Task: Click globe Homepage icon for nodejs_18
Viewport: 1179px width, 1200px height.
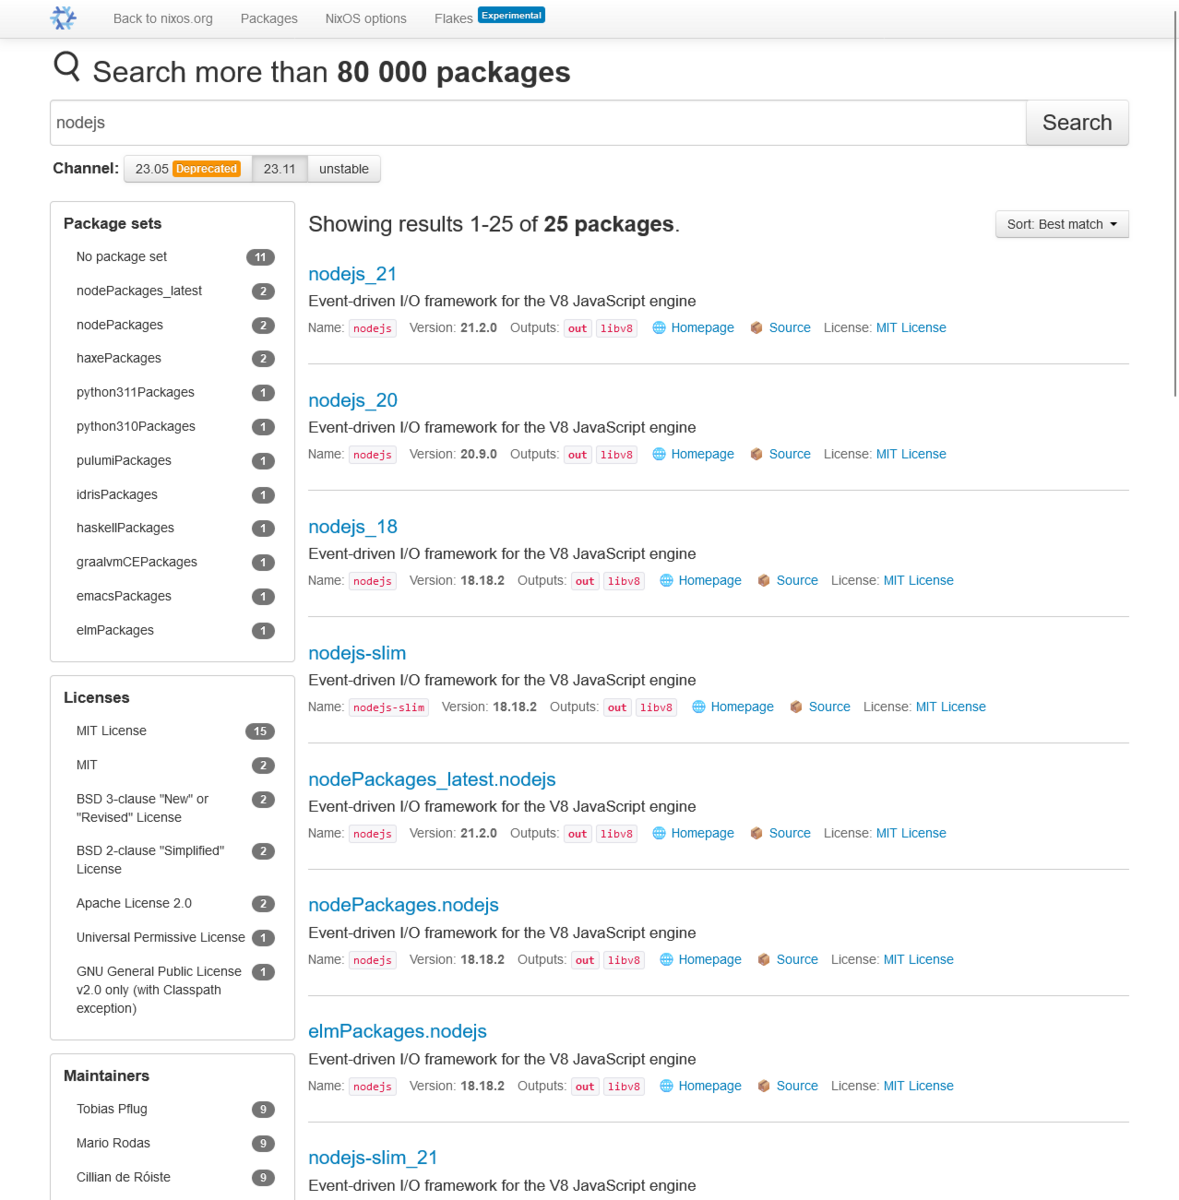Action: tap(666, 580)
